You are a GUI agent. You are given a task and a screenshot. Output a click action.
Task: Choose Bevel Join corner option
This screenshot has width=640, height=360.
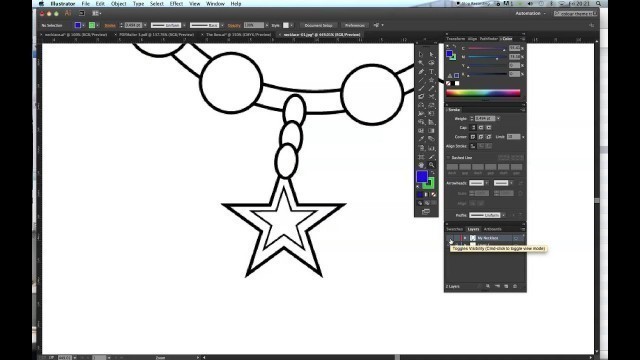[489, 137]
